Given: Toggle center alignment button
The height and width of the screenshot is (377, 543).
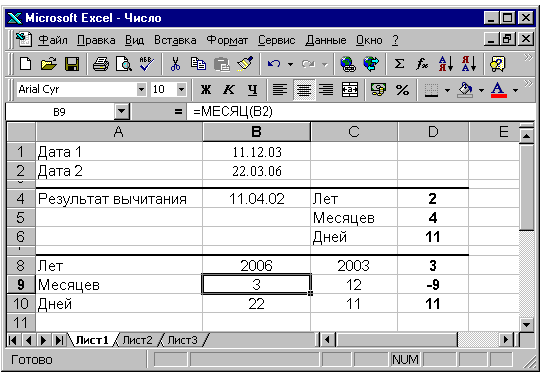Looking at the screenshot, I should point(304,90).
